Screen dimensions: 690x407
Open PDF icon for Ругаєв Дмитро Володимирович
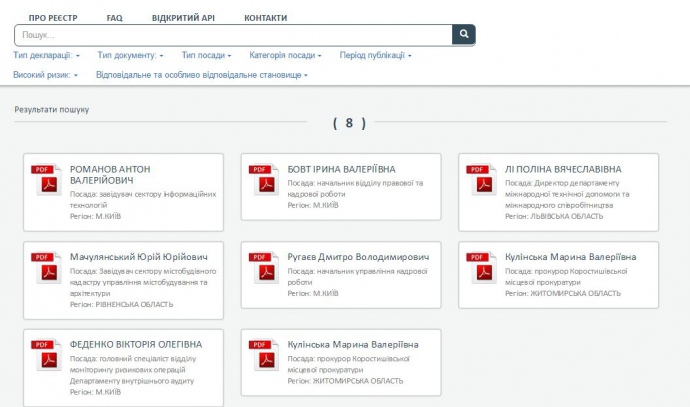(264, 268)
